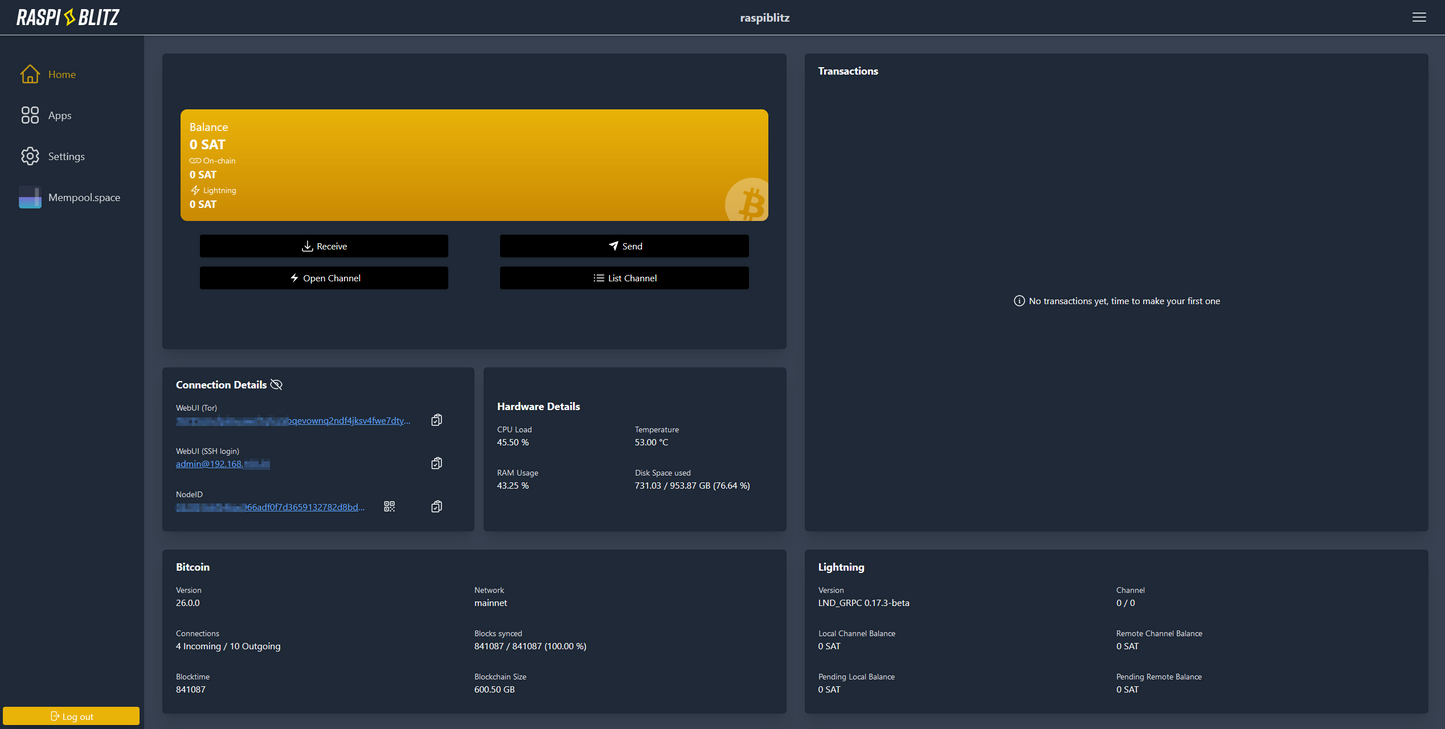Image resolution: width=1445 pixels, height=729 pixels.
Task: Log out of RaspiBlitz
Action: click(x=71, y=716)
